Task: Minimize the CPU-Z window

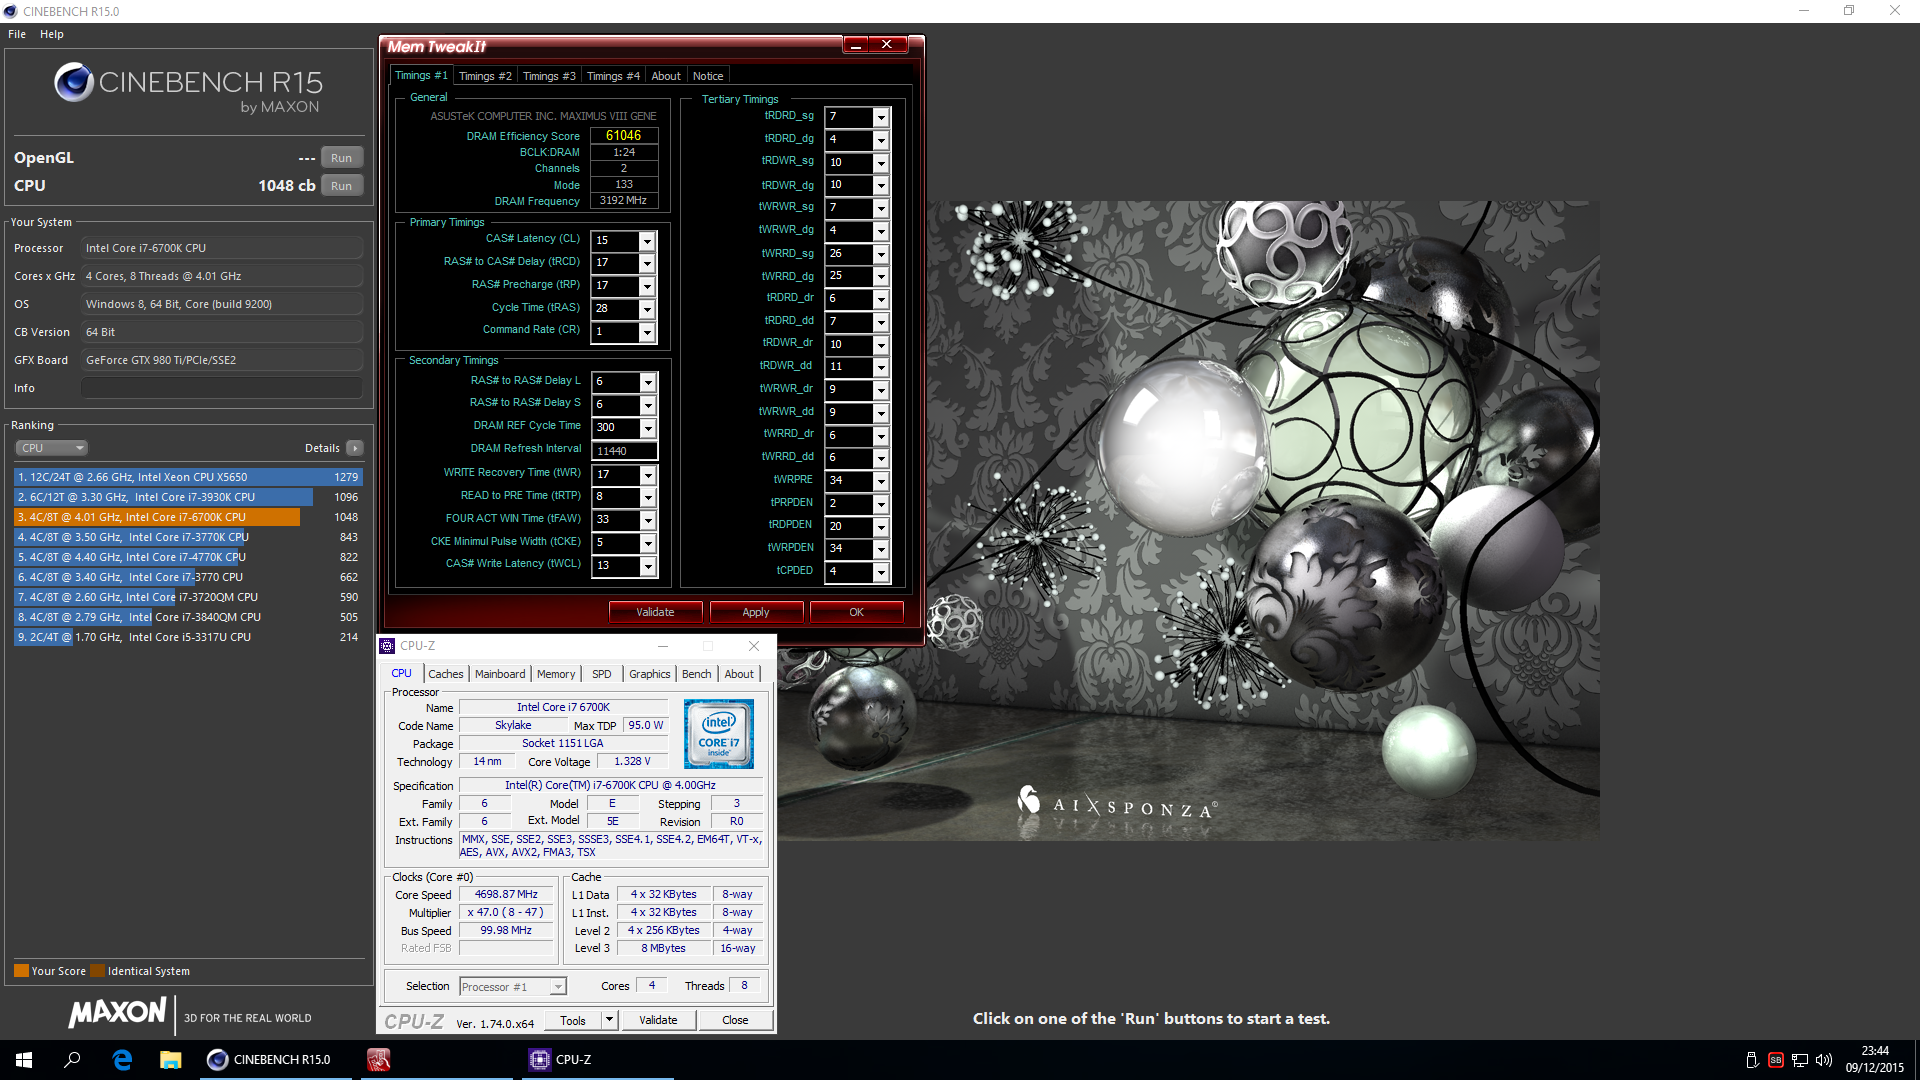Action: coord(663,646)
